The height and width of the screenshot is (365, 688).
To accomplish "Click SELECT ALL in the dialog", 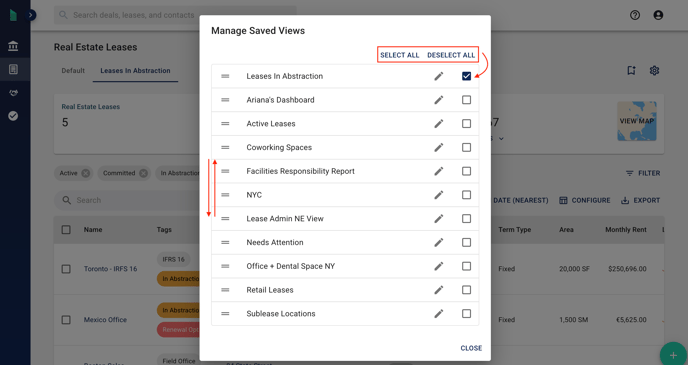I will point(400,55).
